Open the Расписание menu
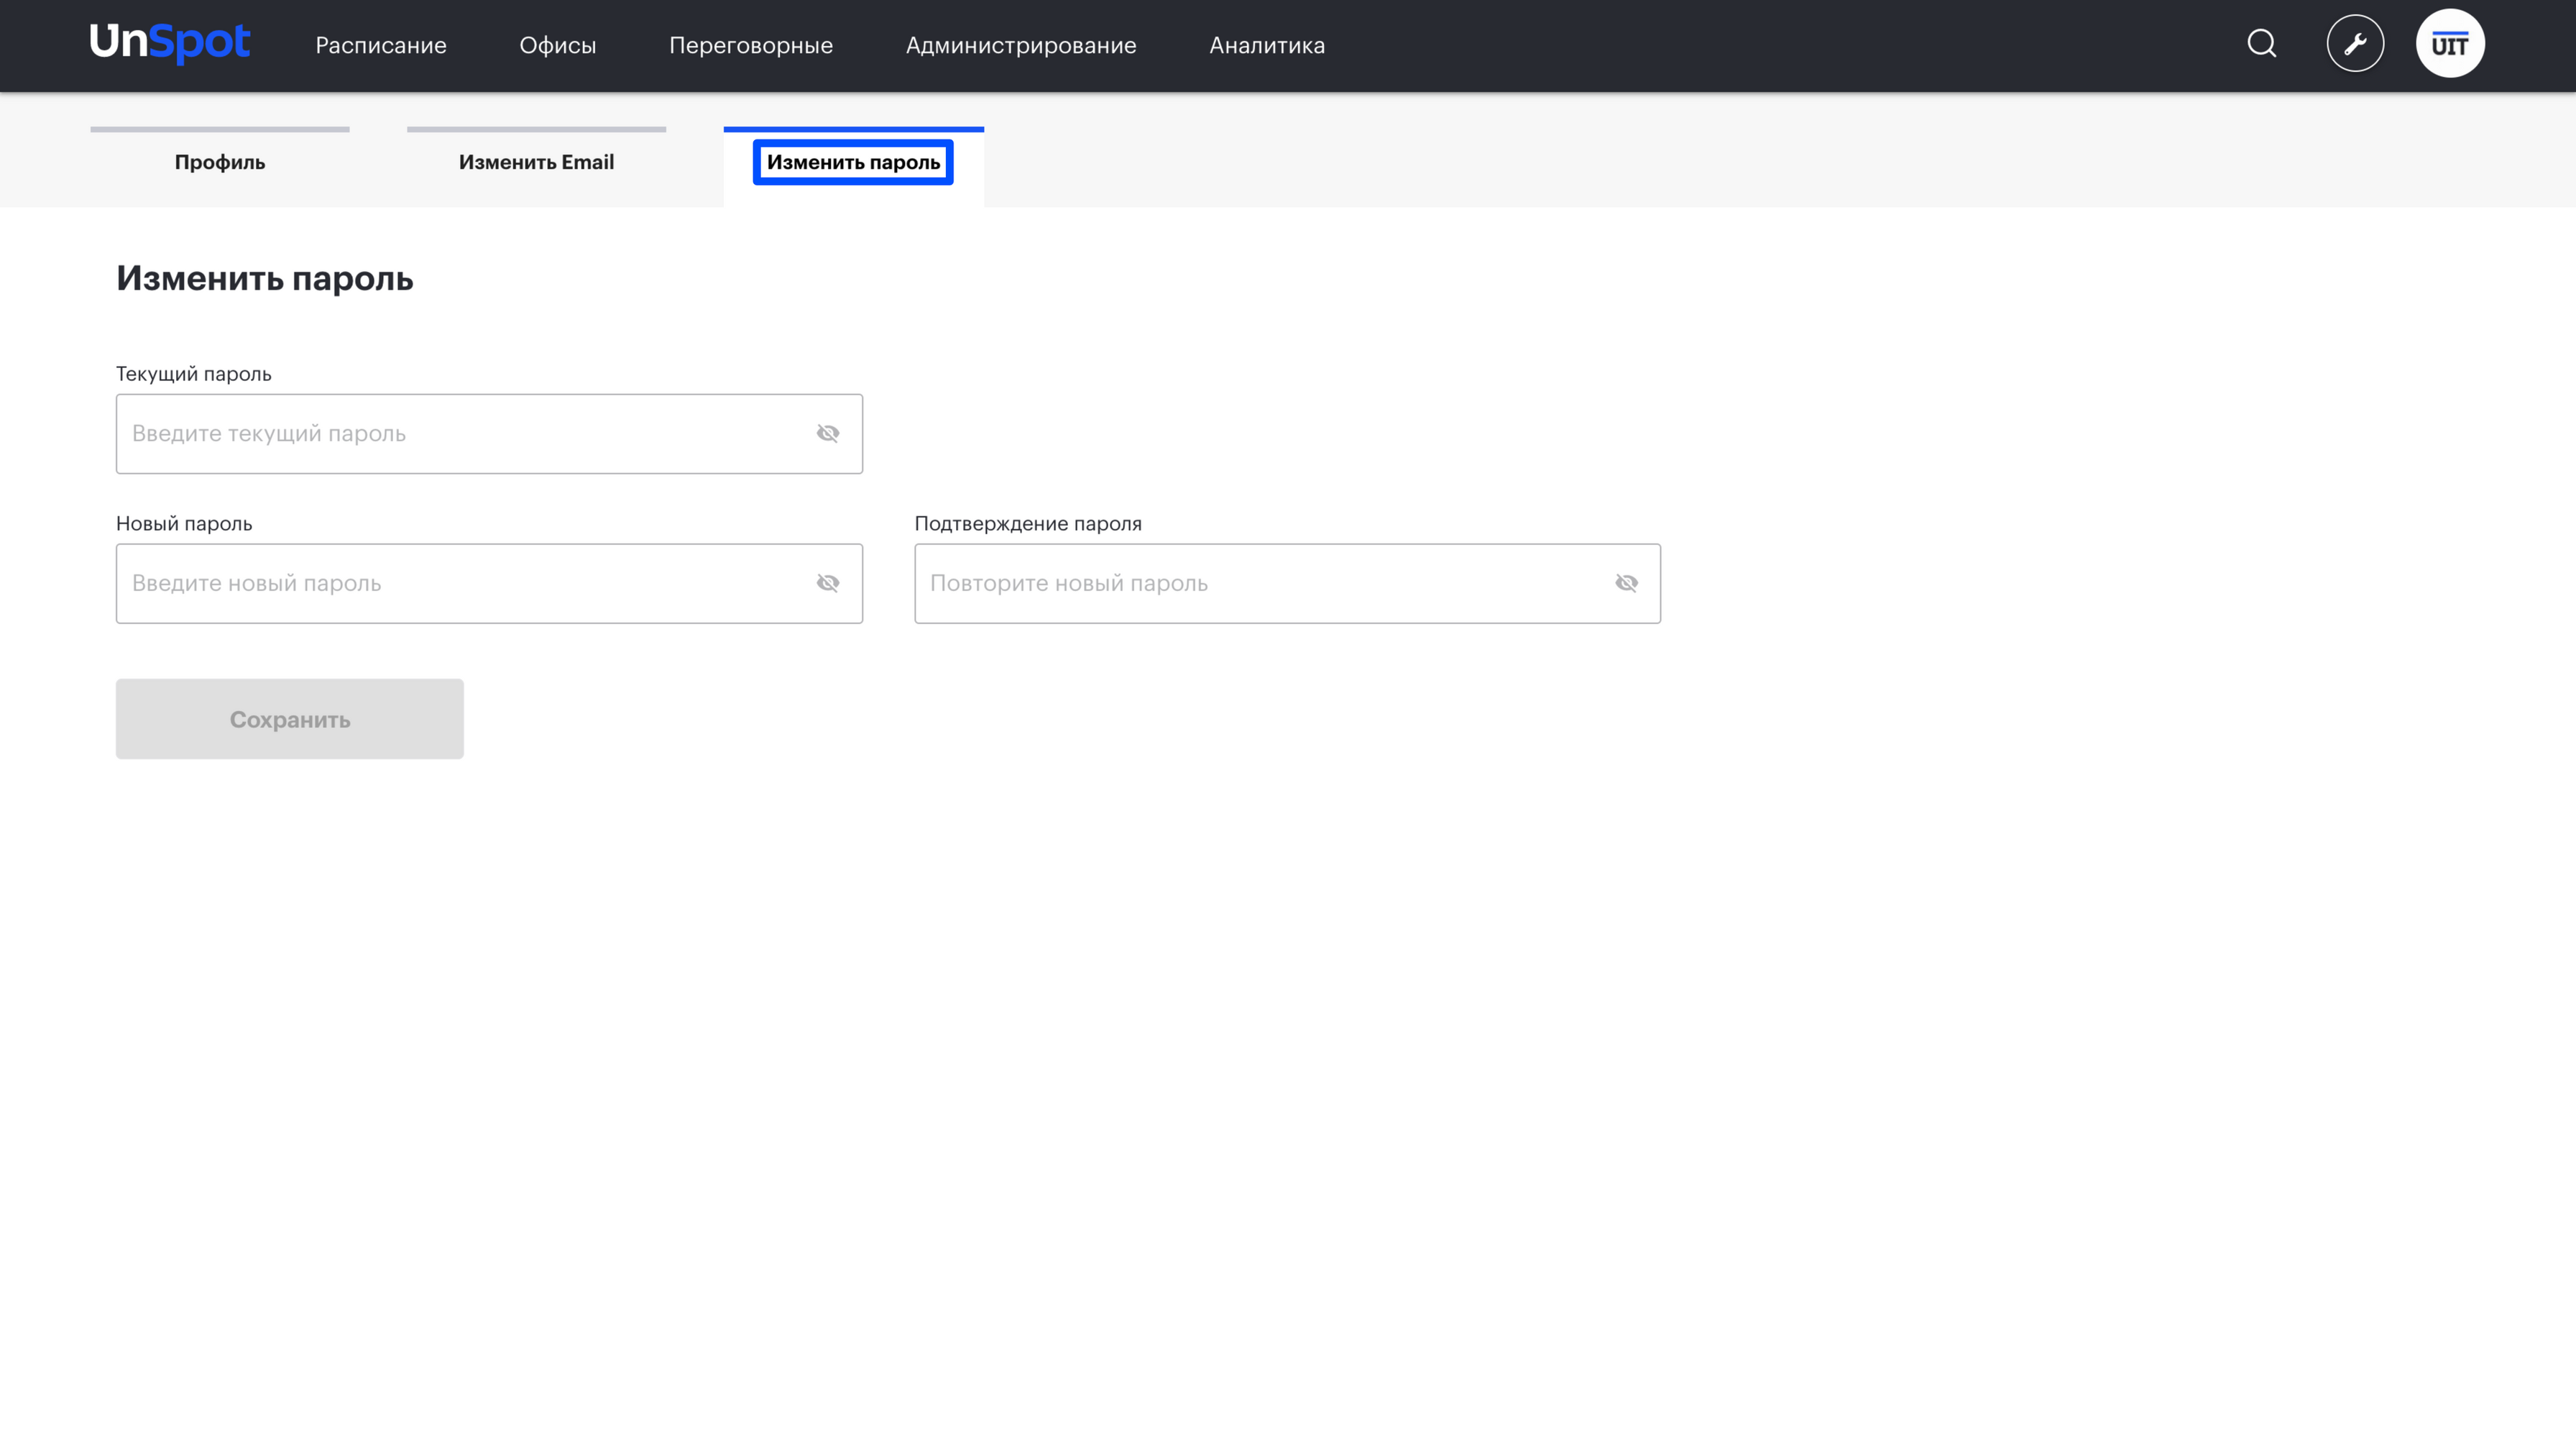Screen dimensions: 2576x1445 tap(381, 45)
